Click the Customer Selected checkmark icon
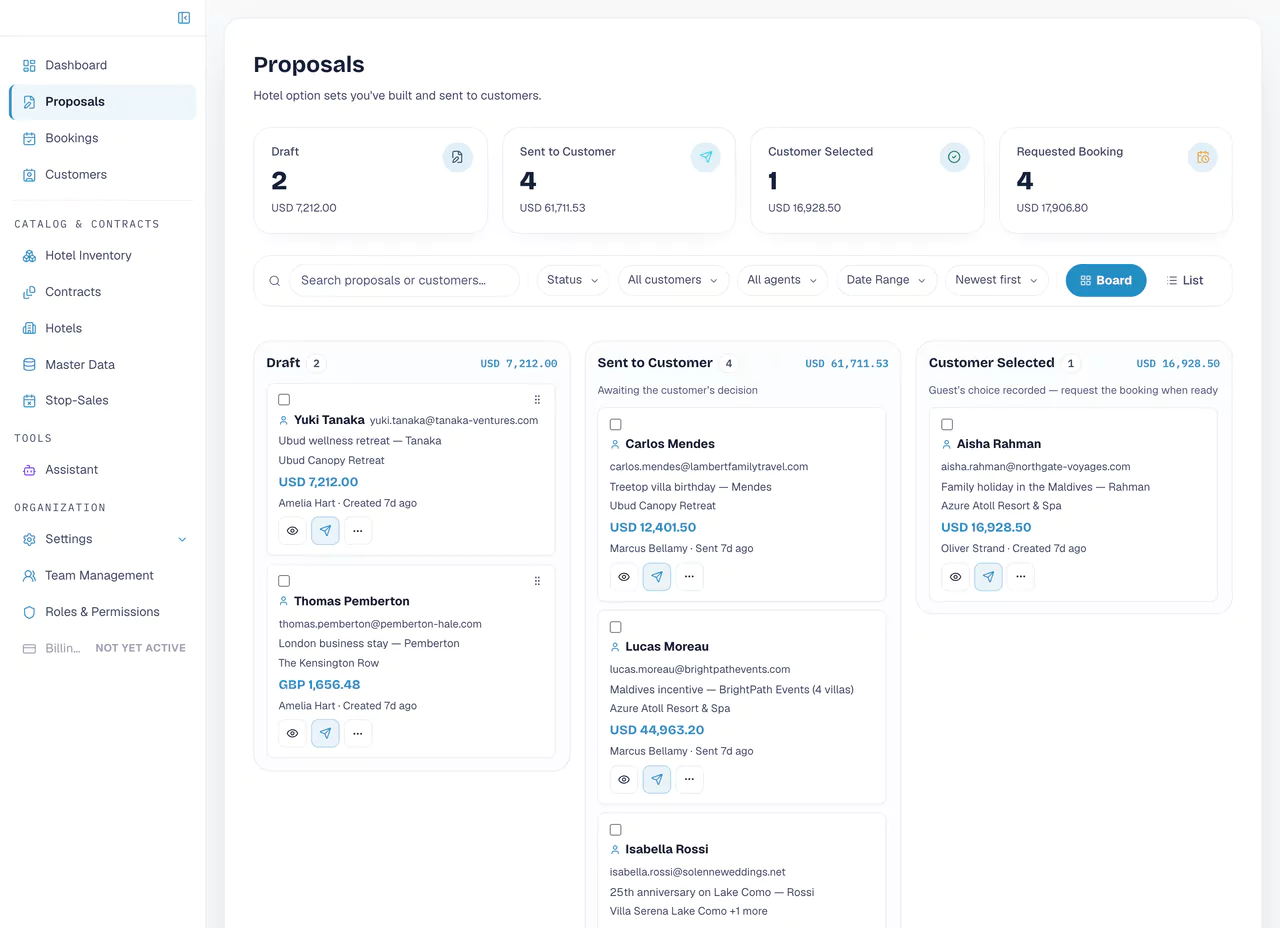 pos(954,157)
